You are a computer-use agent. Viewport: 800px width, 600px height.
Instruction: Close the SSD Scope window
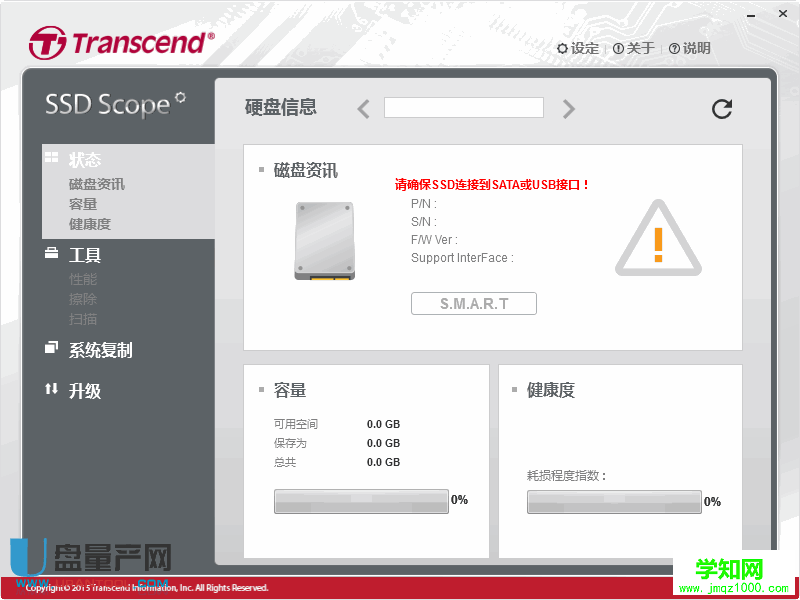click(x=783, y=14)
